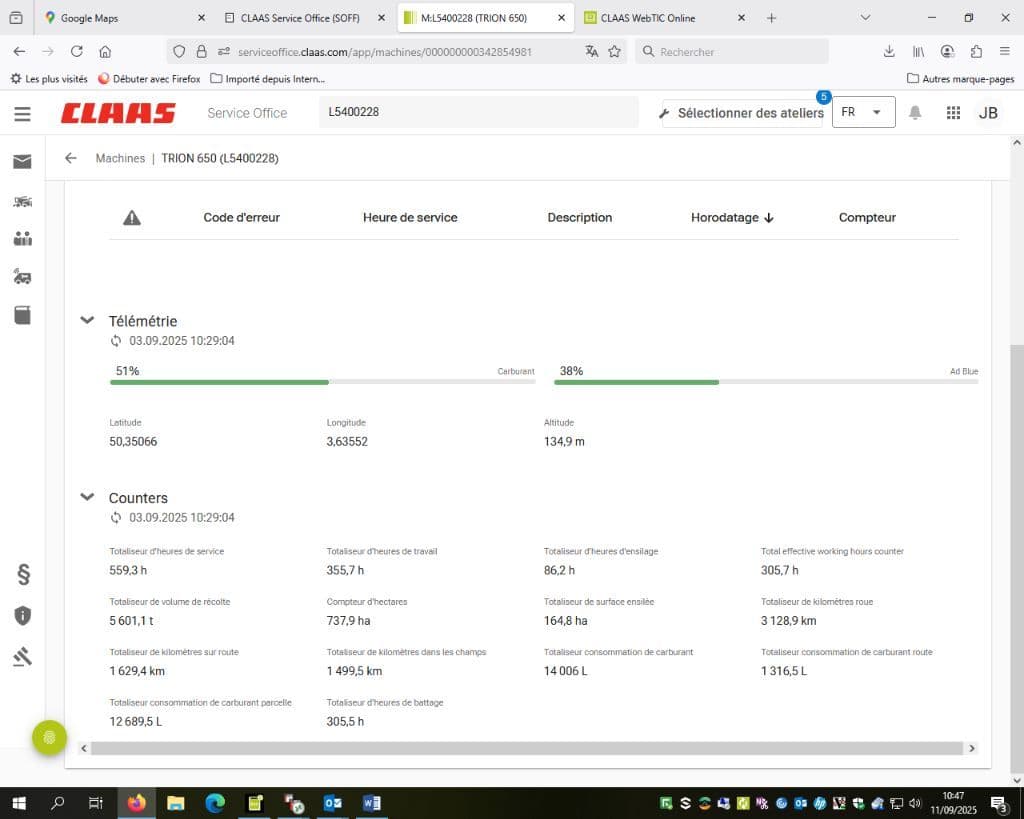
Task: Open the apps grid launcher icon
Action: [953, 113]
